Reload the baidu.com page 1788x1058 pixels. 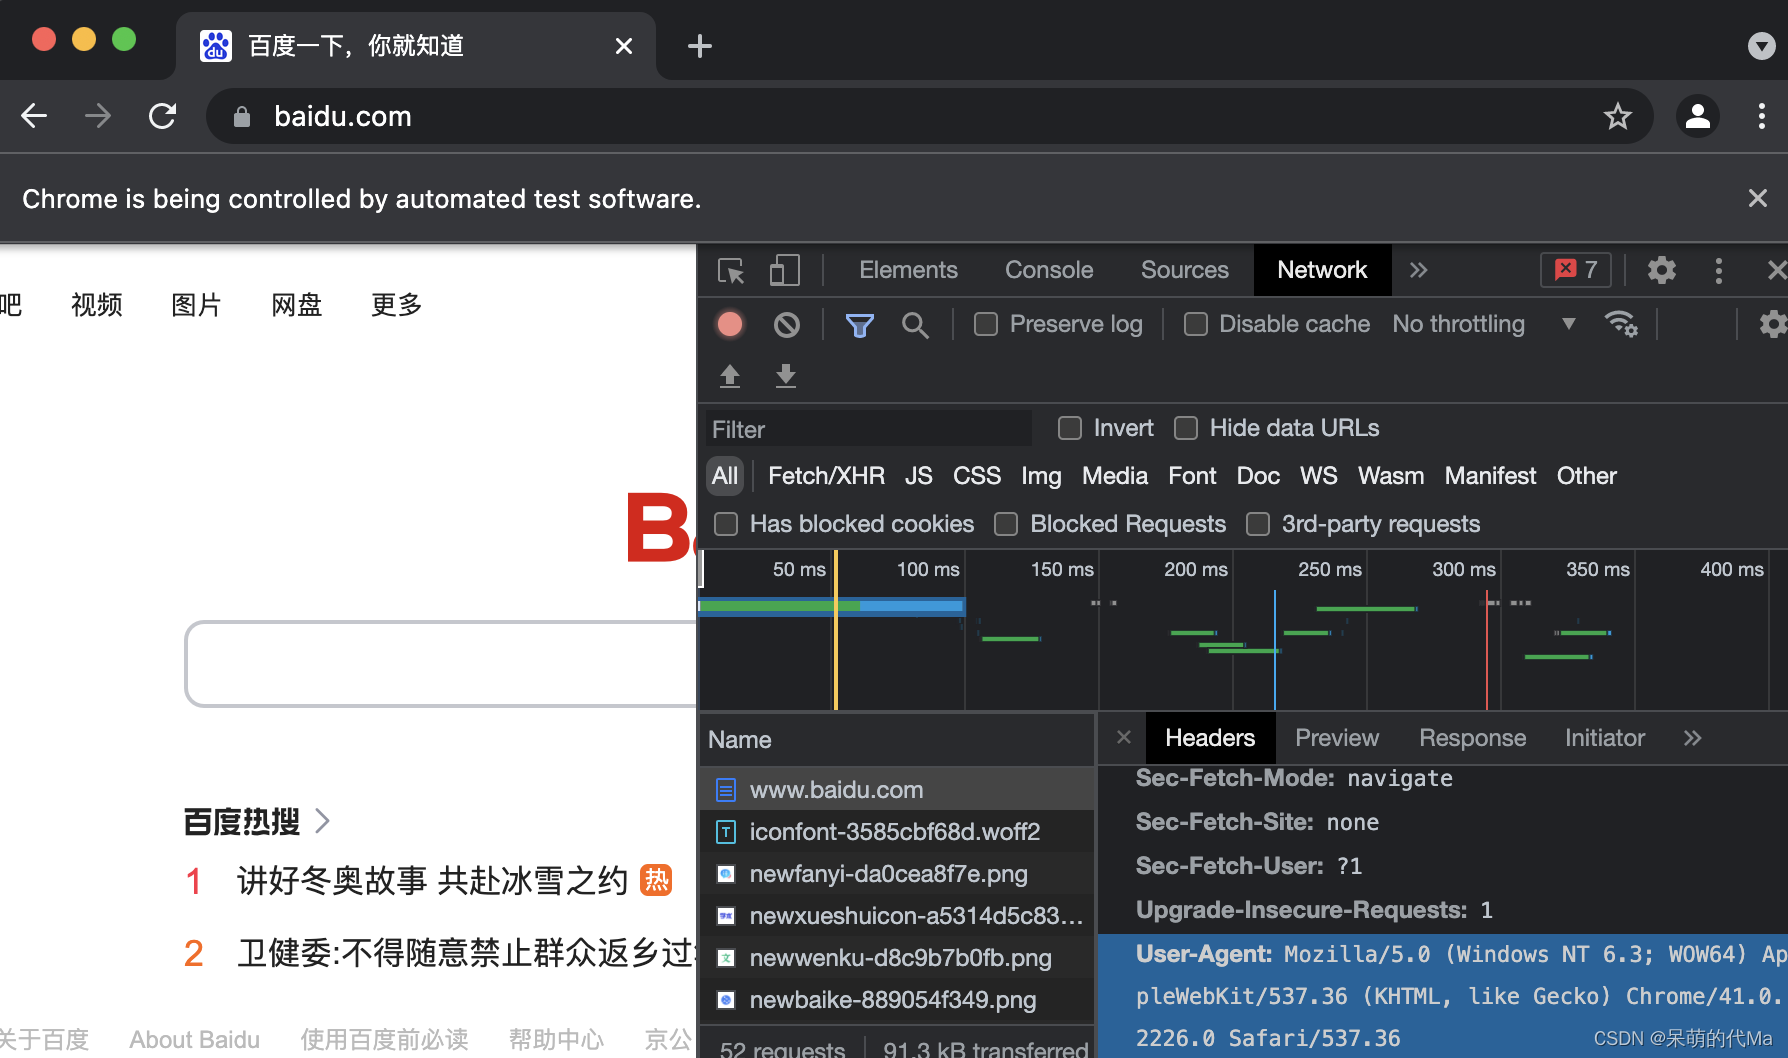click(162, 117)
